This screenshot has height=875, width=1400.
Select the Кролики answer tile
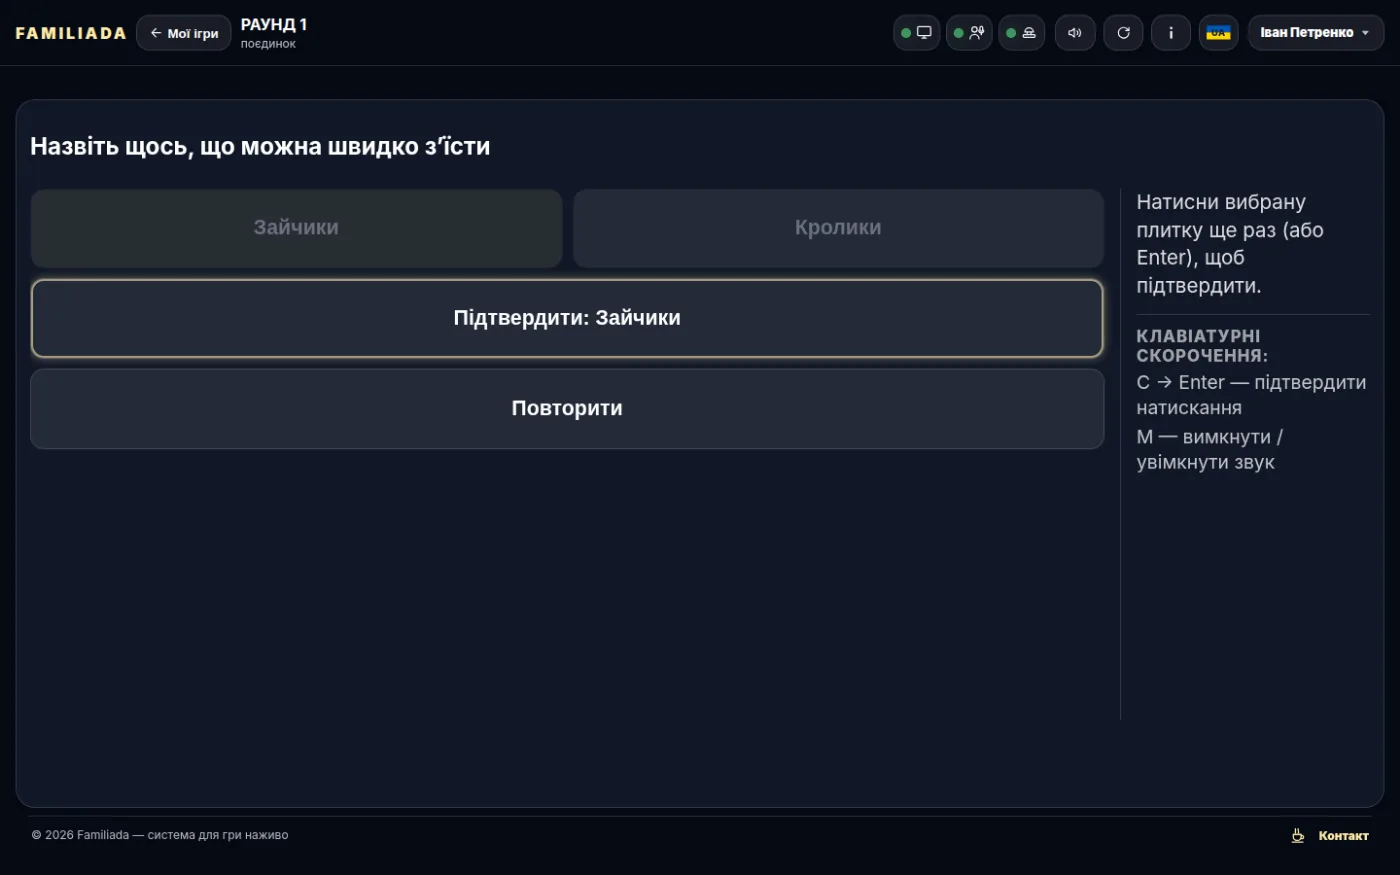pyautogui.click(x=838, y=228)
